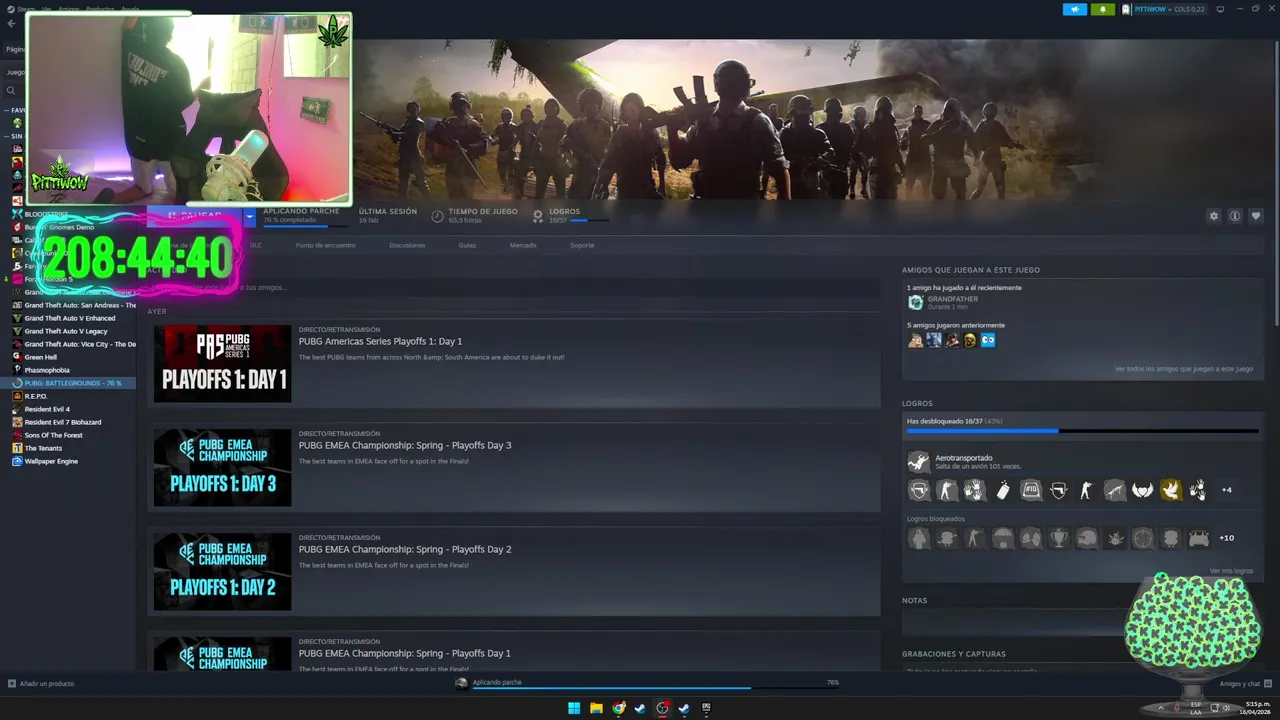Open the Punto de encuentro tab
This screenshot has height=720, width=1280.
click(325, 245)
